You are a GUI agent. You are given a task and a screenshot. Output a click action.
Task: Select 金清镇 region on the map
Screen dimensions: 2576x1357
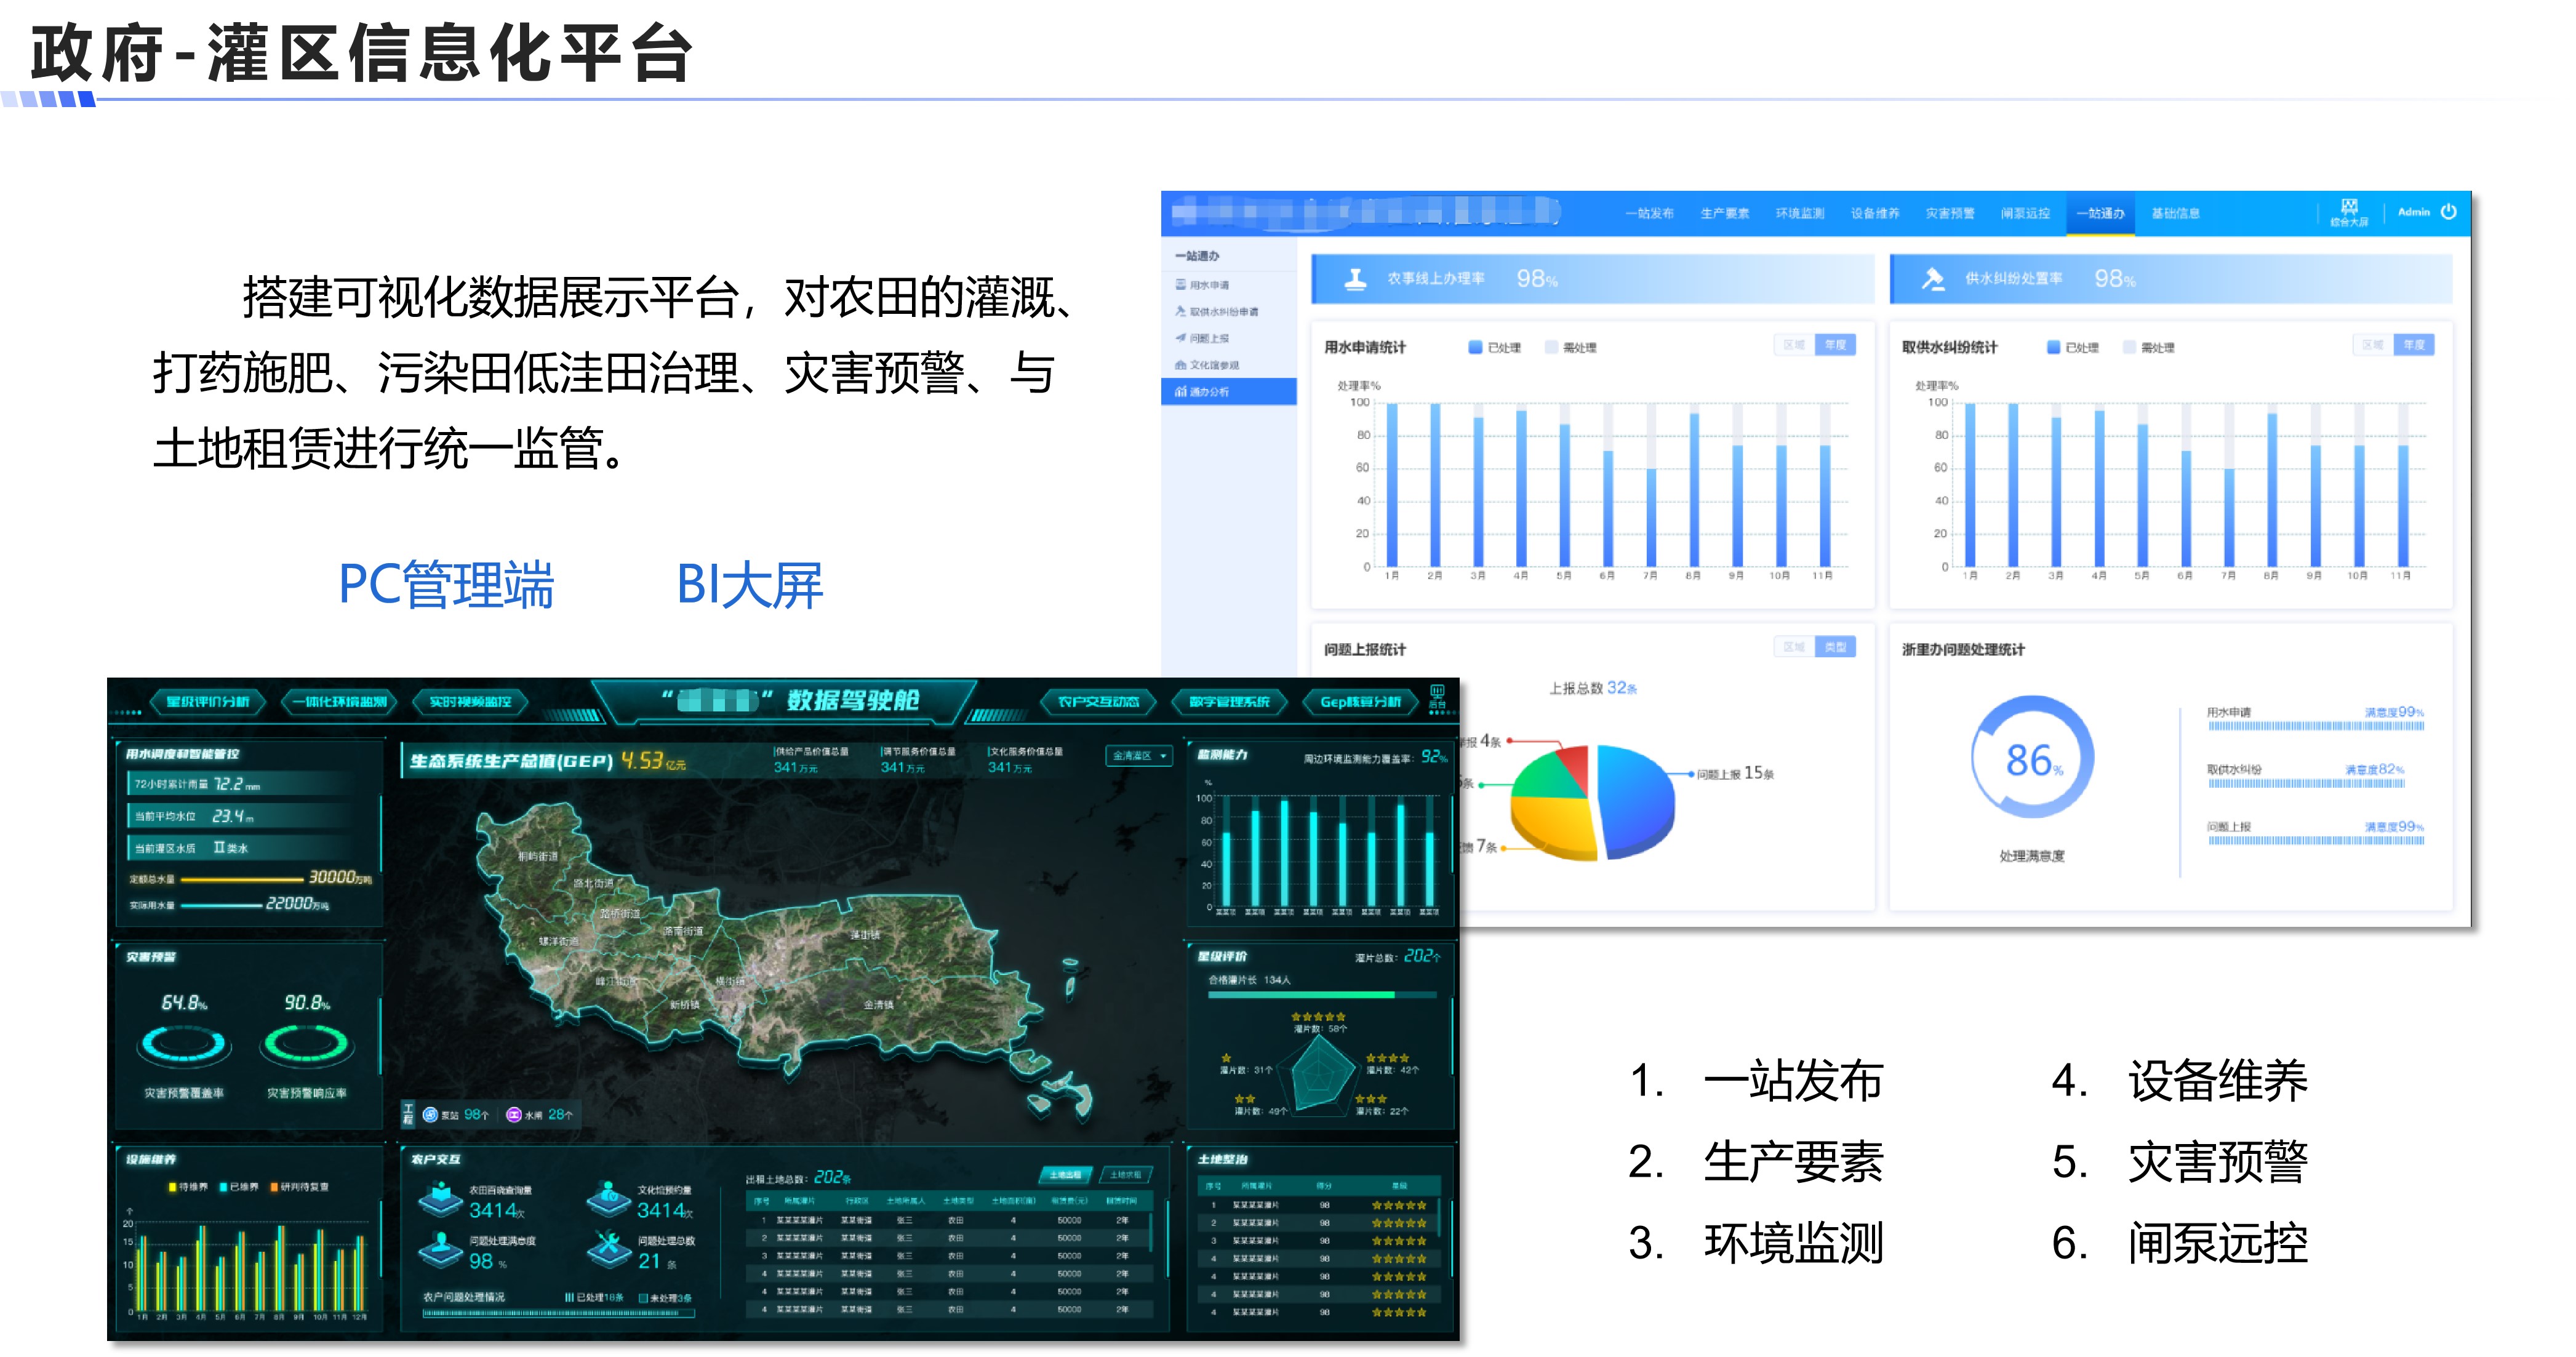pos(878,1005)
